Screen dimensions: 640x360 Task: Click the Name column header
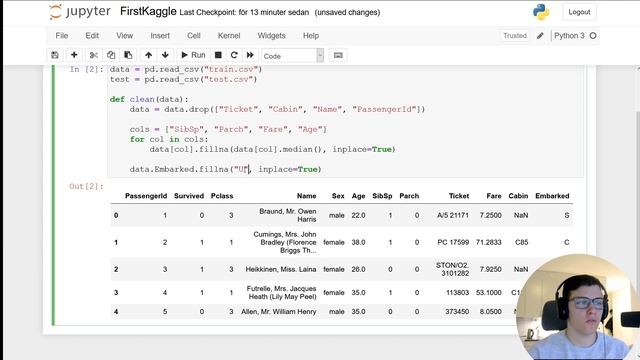pyautogui.click(x=307, y=196)
